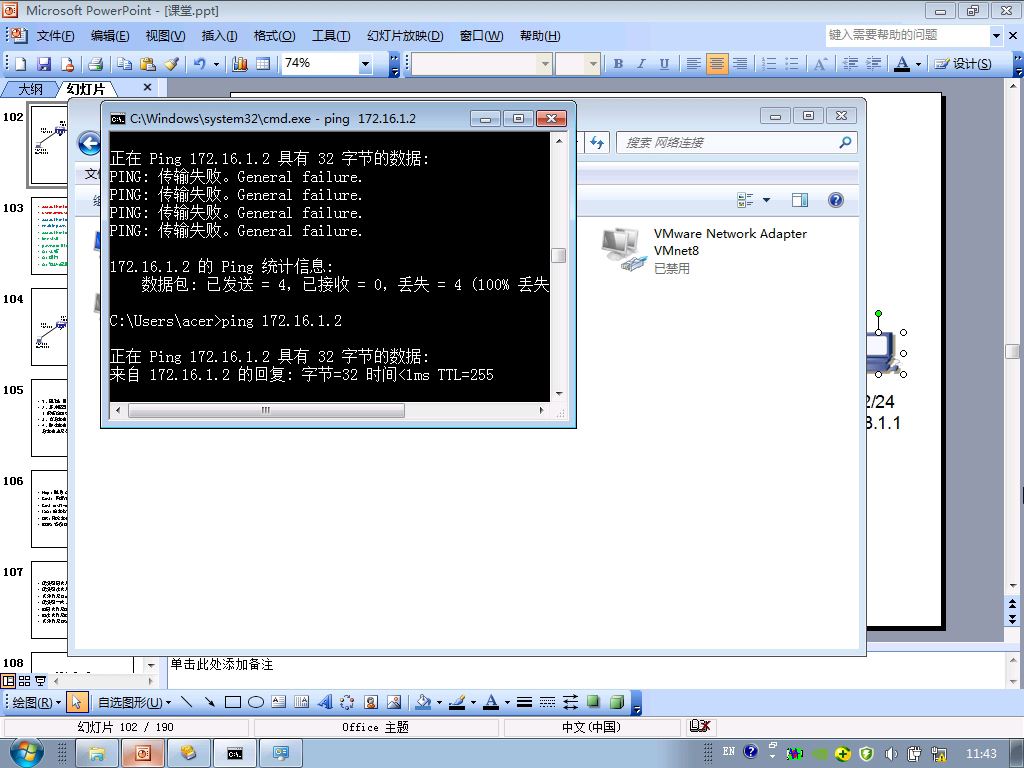Insert a chart from toolbar
The image size is (1024, 768).
point(240,63)
